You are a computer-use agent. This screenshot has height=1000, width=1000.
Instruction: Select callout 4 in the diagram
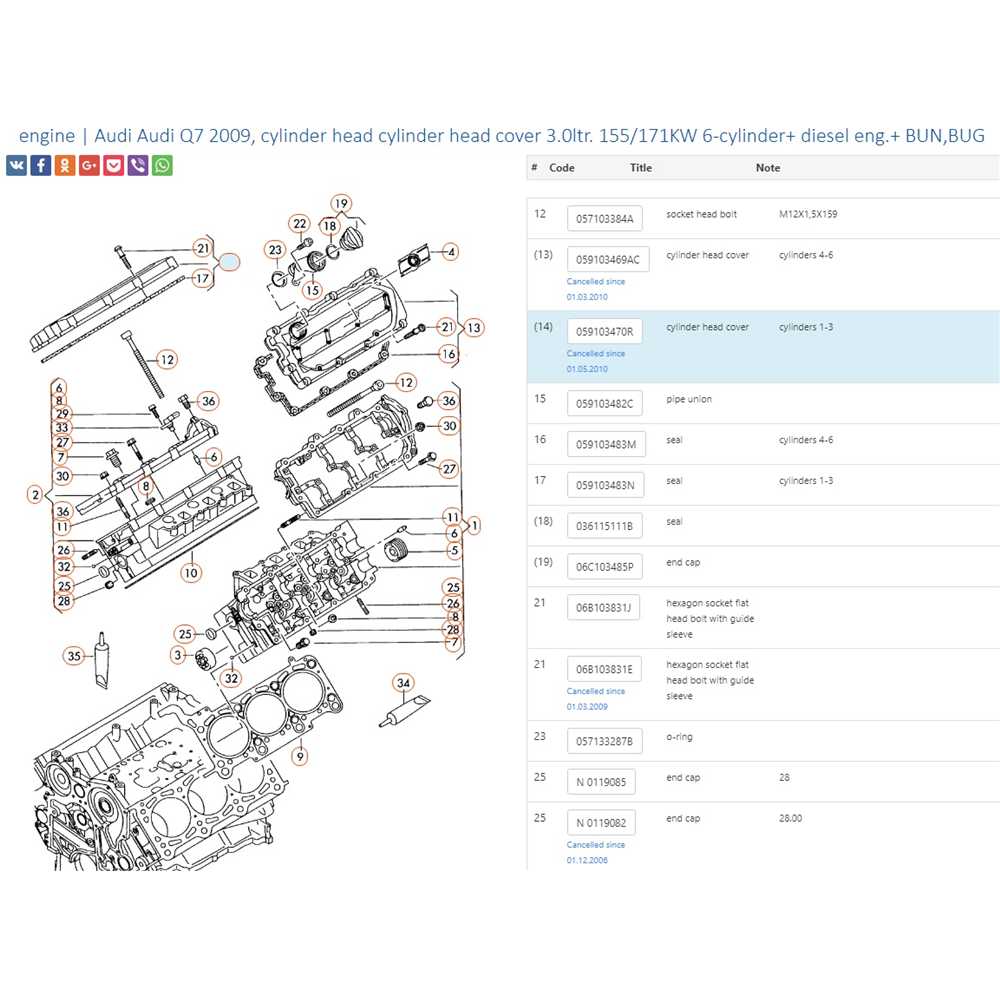451,252
